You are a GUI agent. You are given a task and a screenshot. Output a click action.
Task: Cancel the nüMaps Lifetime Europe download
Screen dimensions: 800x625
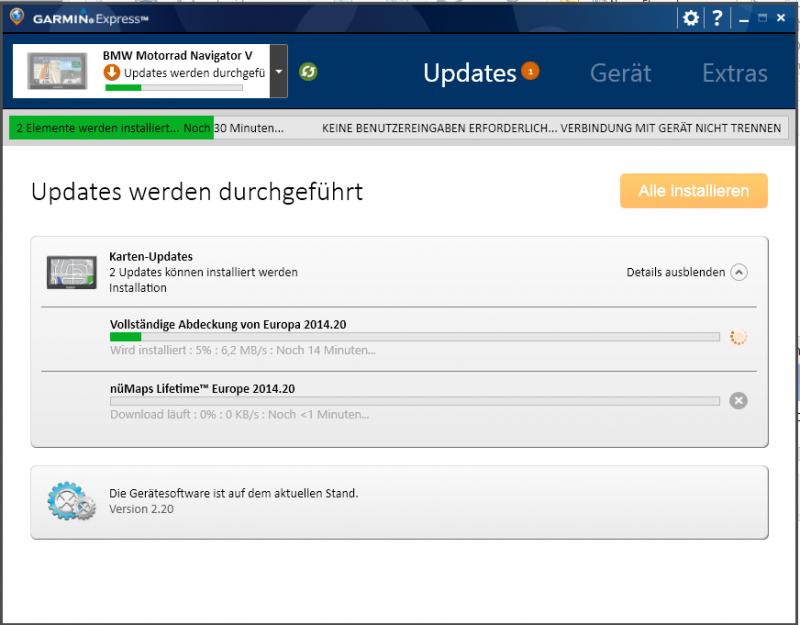738,400
